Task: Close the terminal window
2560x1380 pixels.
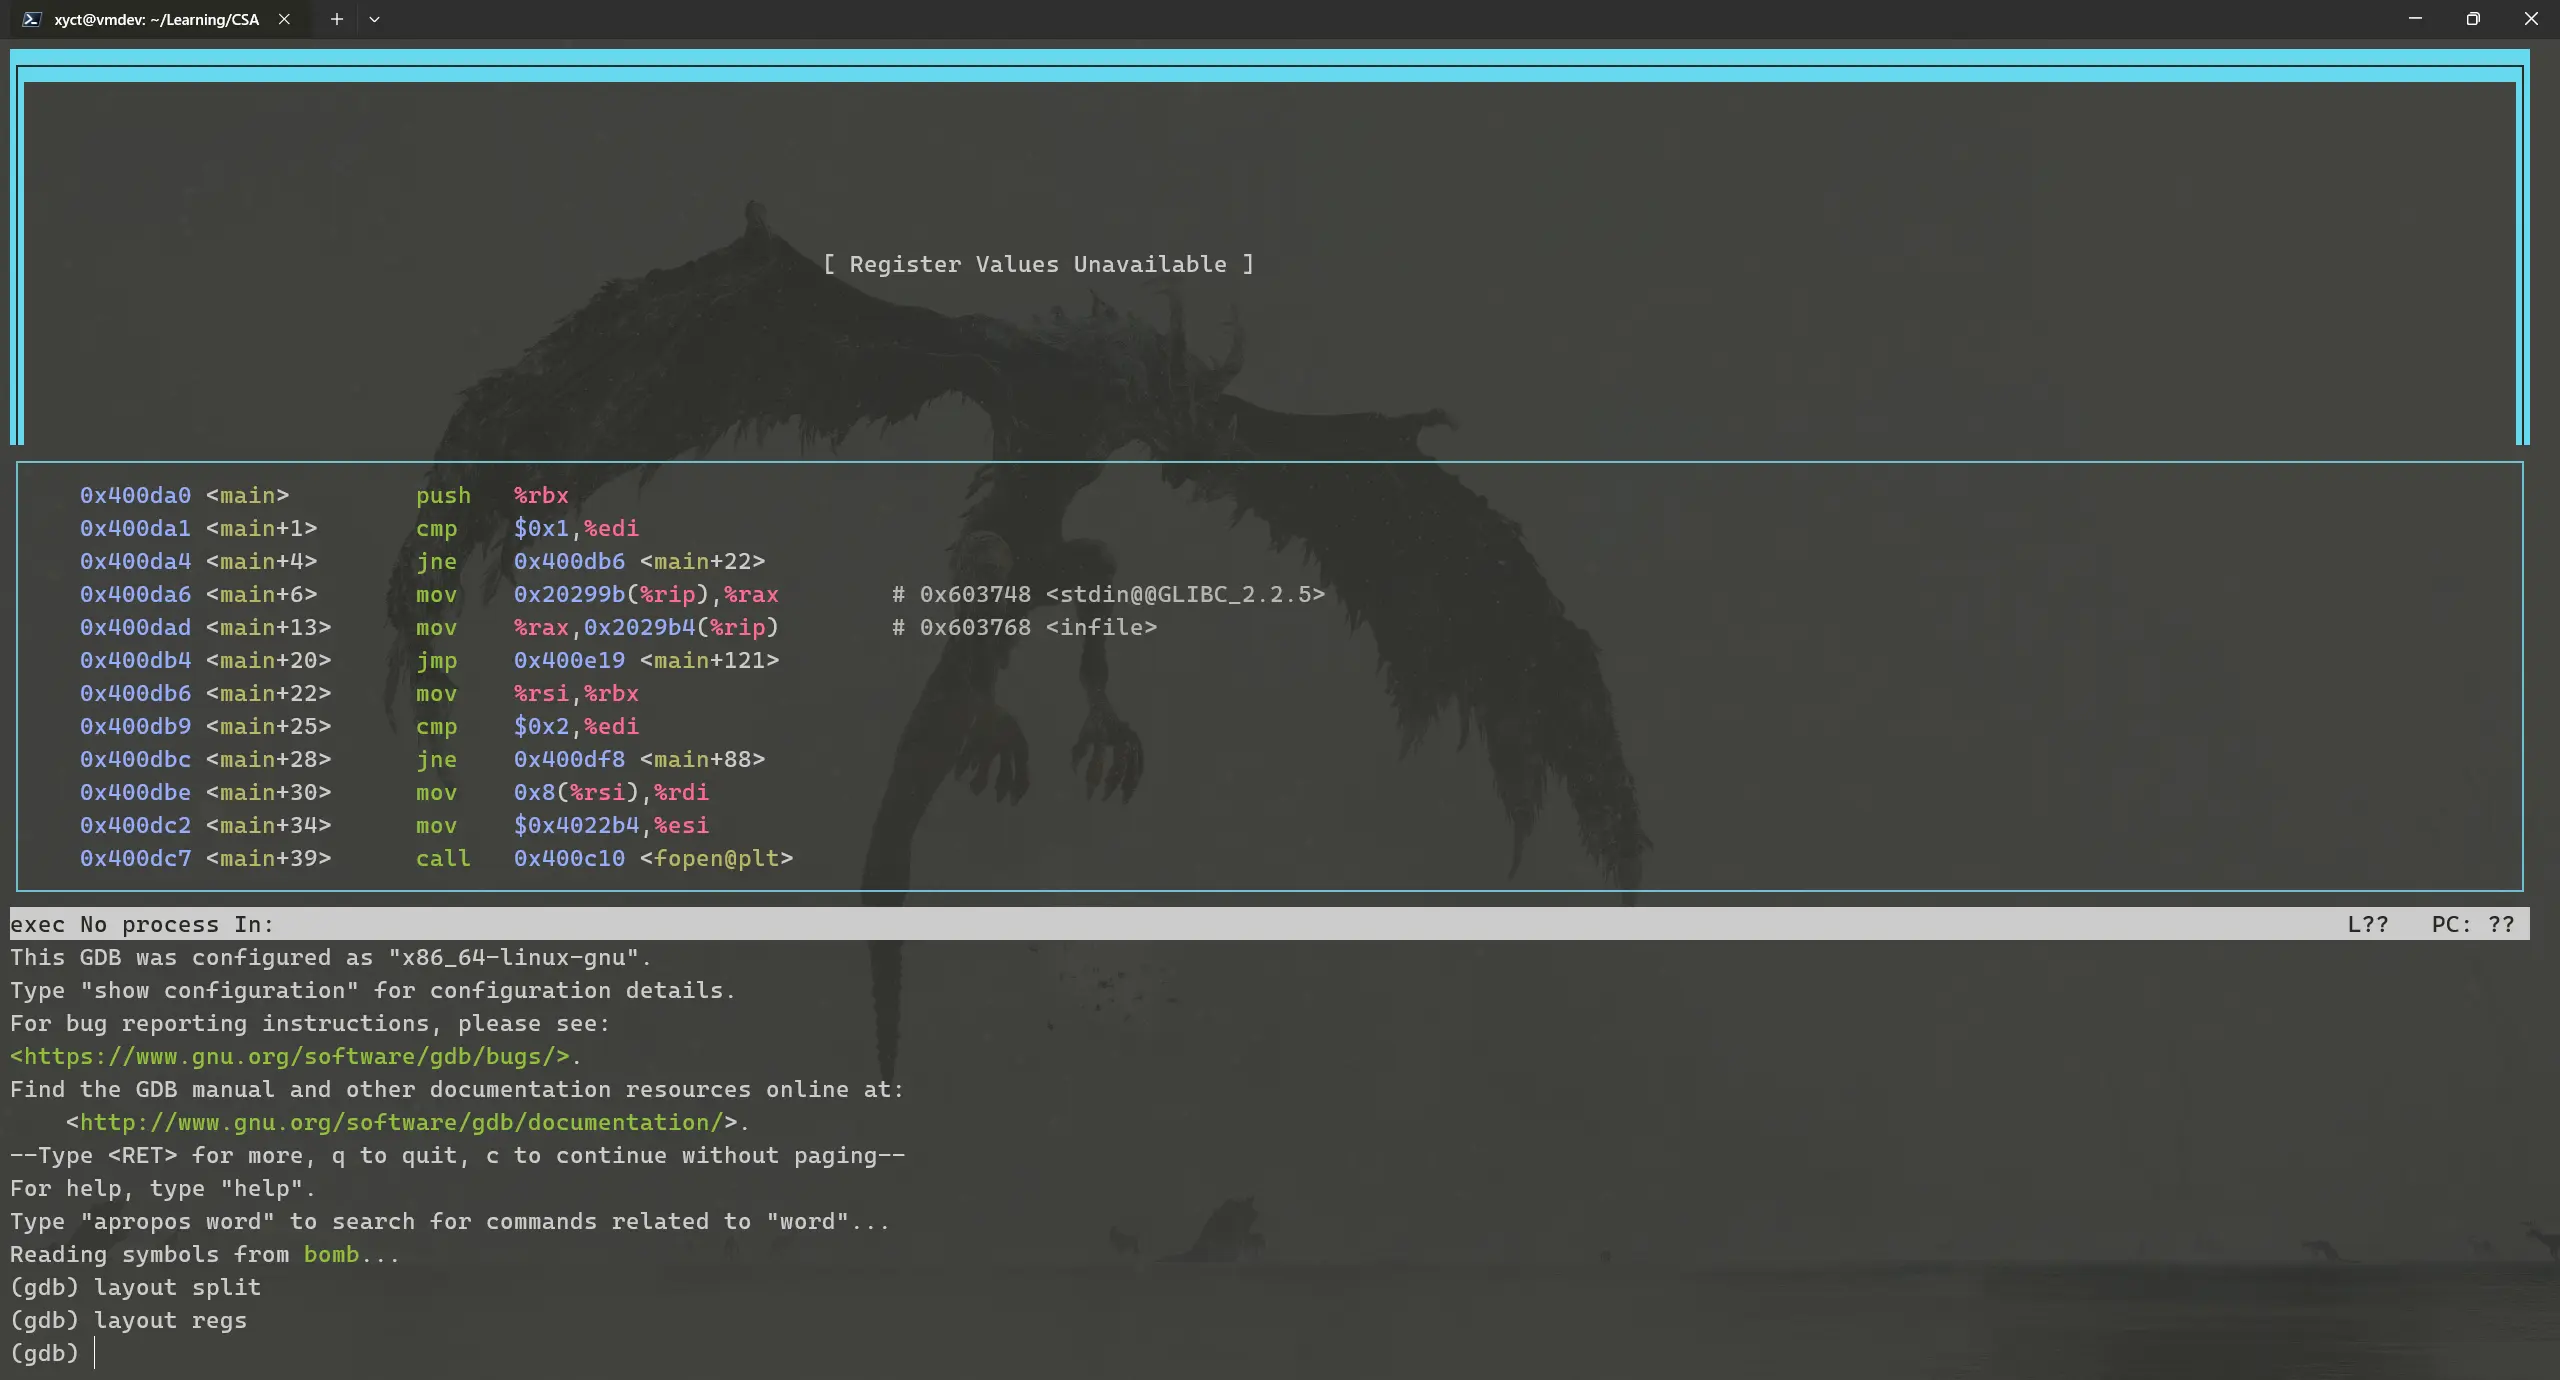Action: pos(2531,19)
